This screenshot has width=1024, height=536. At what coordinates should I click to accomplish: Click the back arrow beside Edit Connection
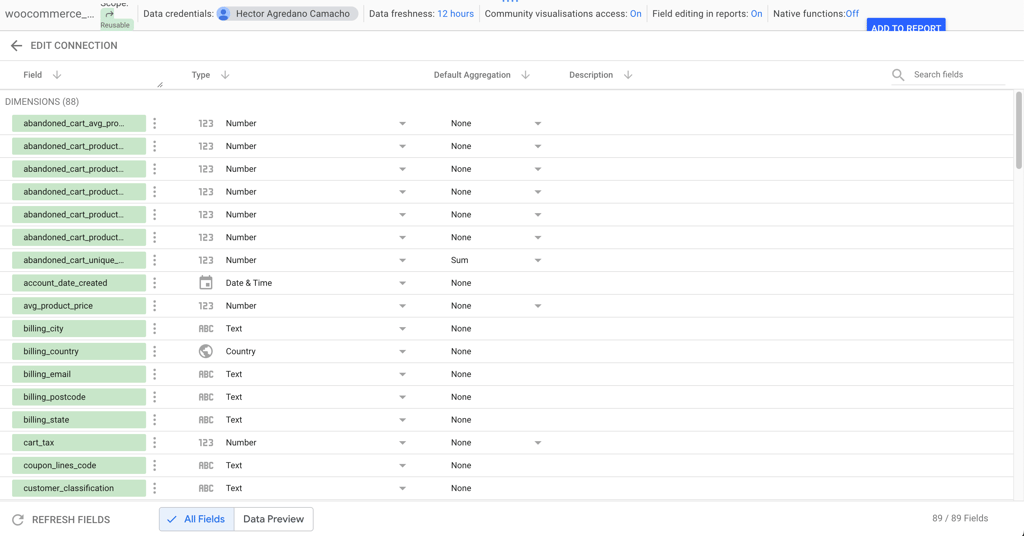(x=16, y=46)
